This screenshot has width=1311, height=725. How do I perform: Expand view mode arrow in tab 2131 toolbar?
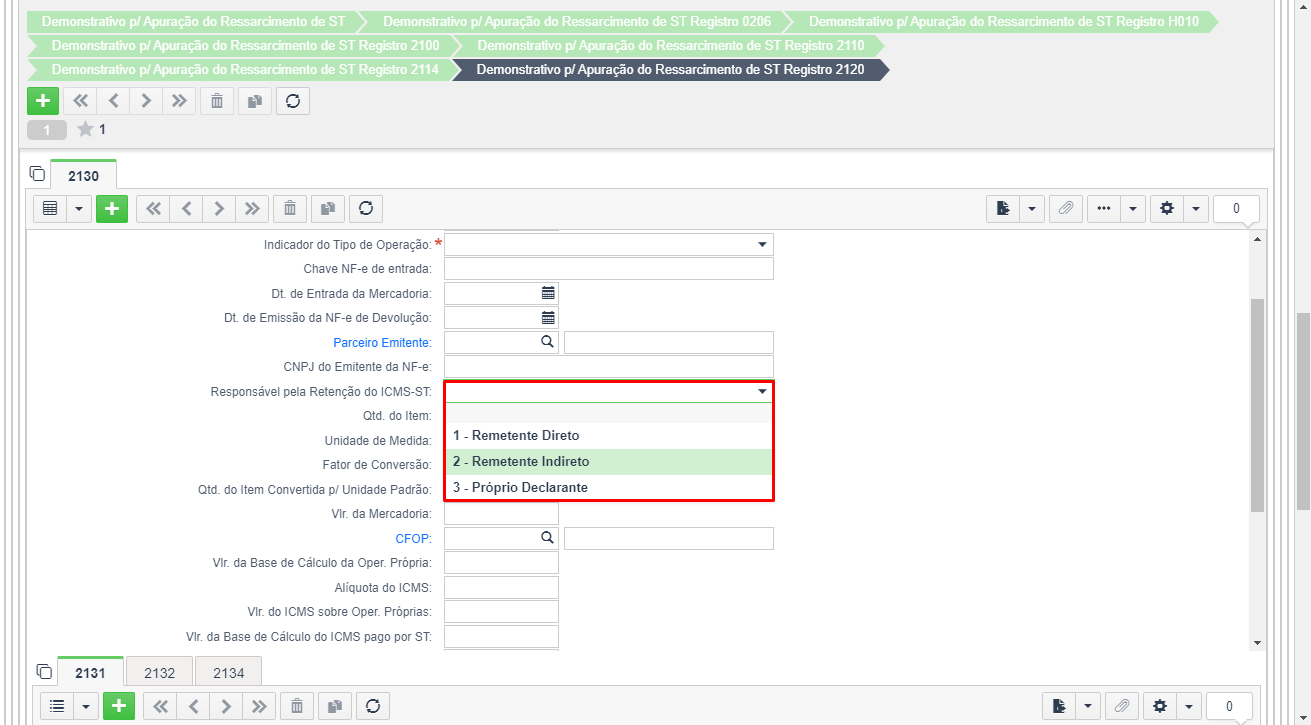point(86,706)
